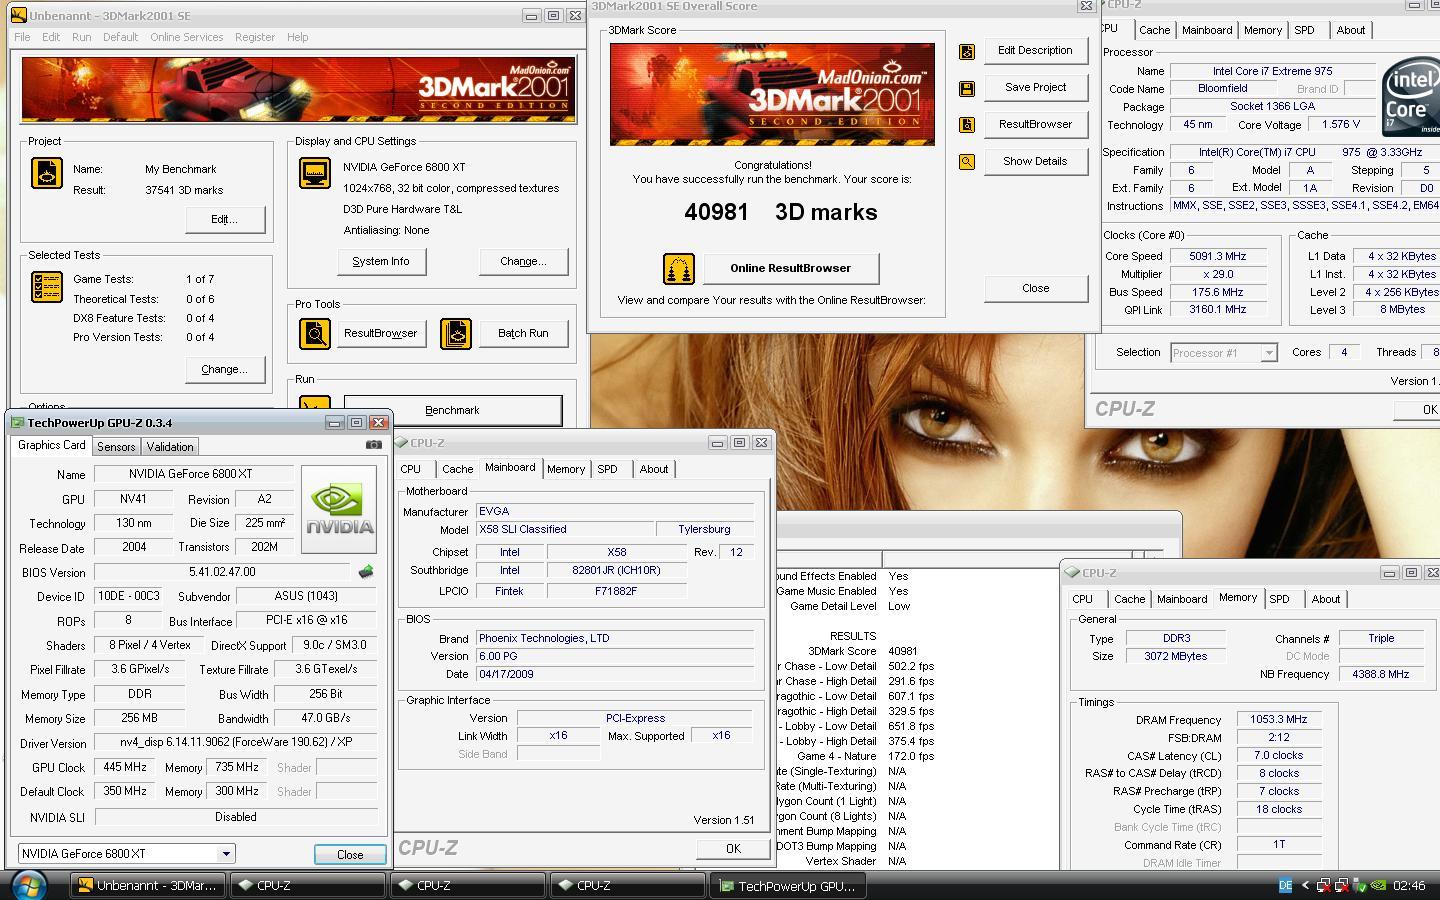The width and height of the screenshot is (1440, 900).
Task: Click Change... under Display and CPU Settings
Action: coord(523,262)
